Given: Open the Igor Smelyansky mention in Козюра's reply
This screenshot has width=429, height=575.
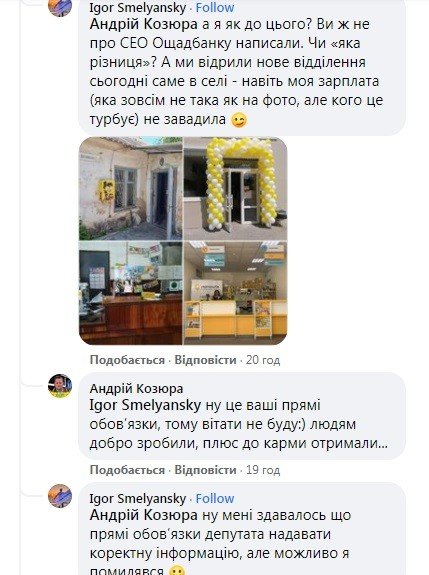Looking at the screenshot, I should (x=145, y=405).
